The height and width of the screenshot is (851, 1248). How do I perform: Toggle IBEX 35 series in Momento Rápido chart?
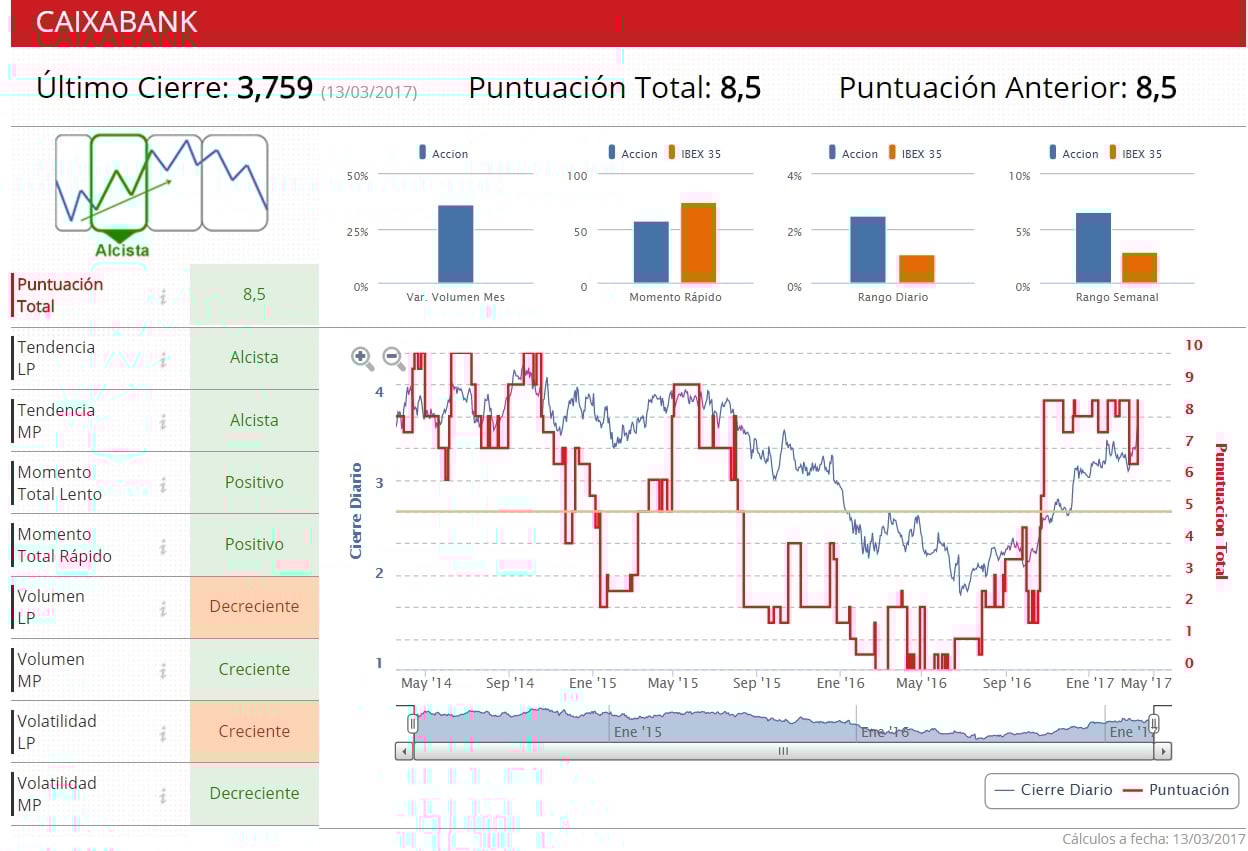click(x=693, y=154)
